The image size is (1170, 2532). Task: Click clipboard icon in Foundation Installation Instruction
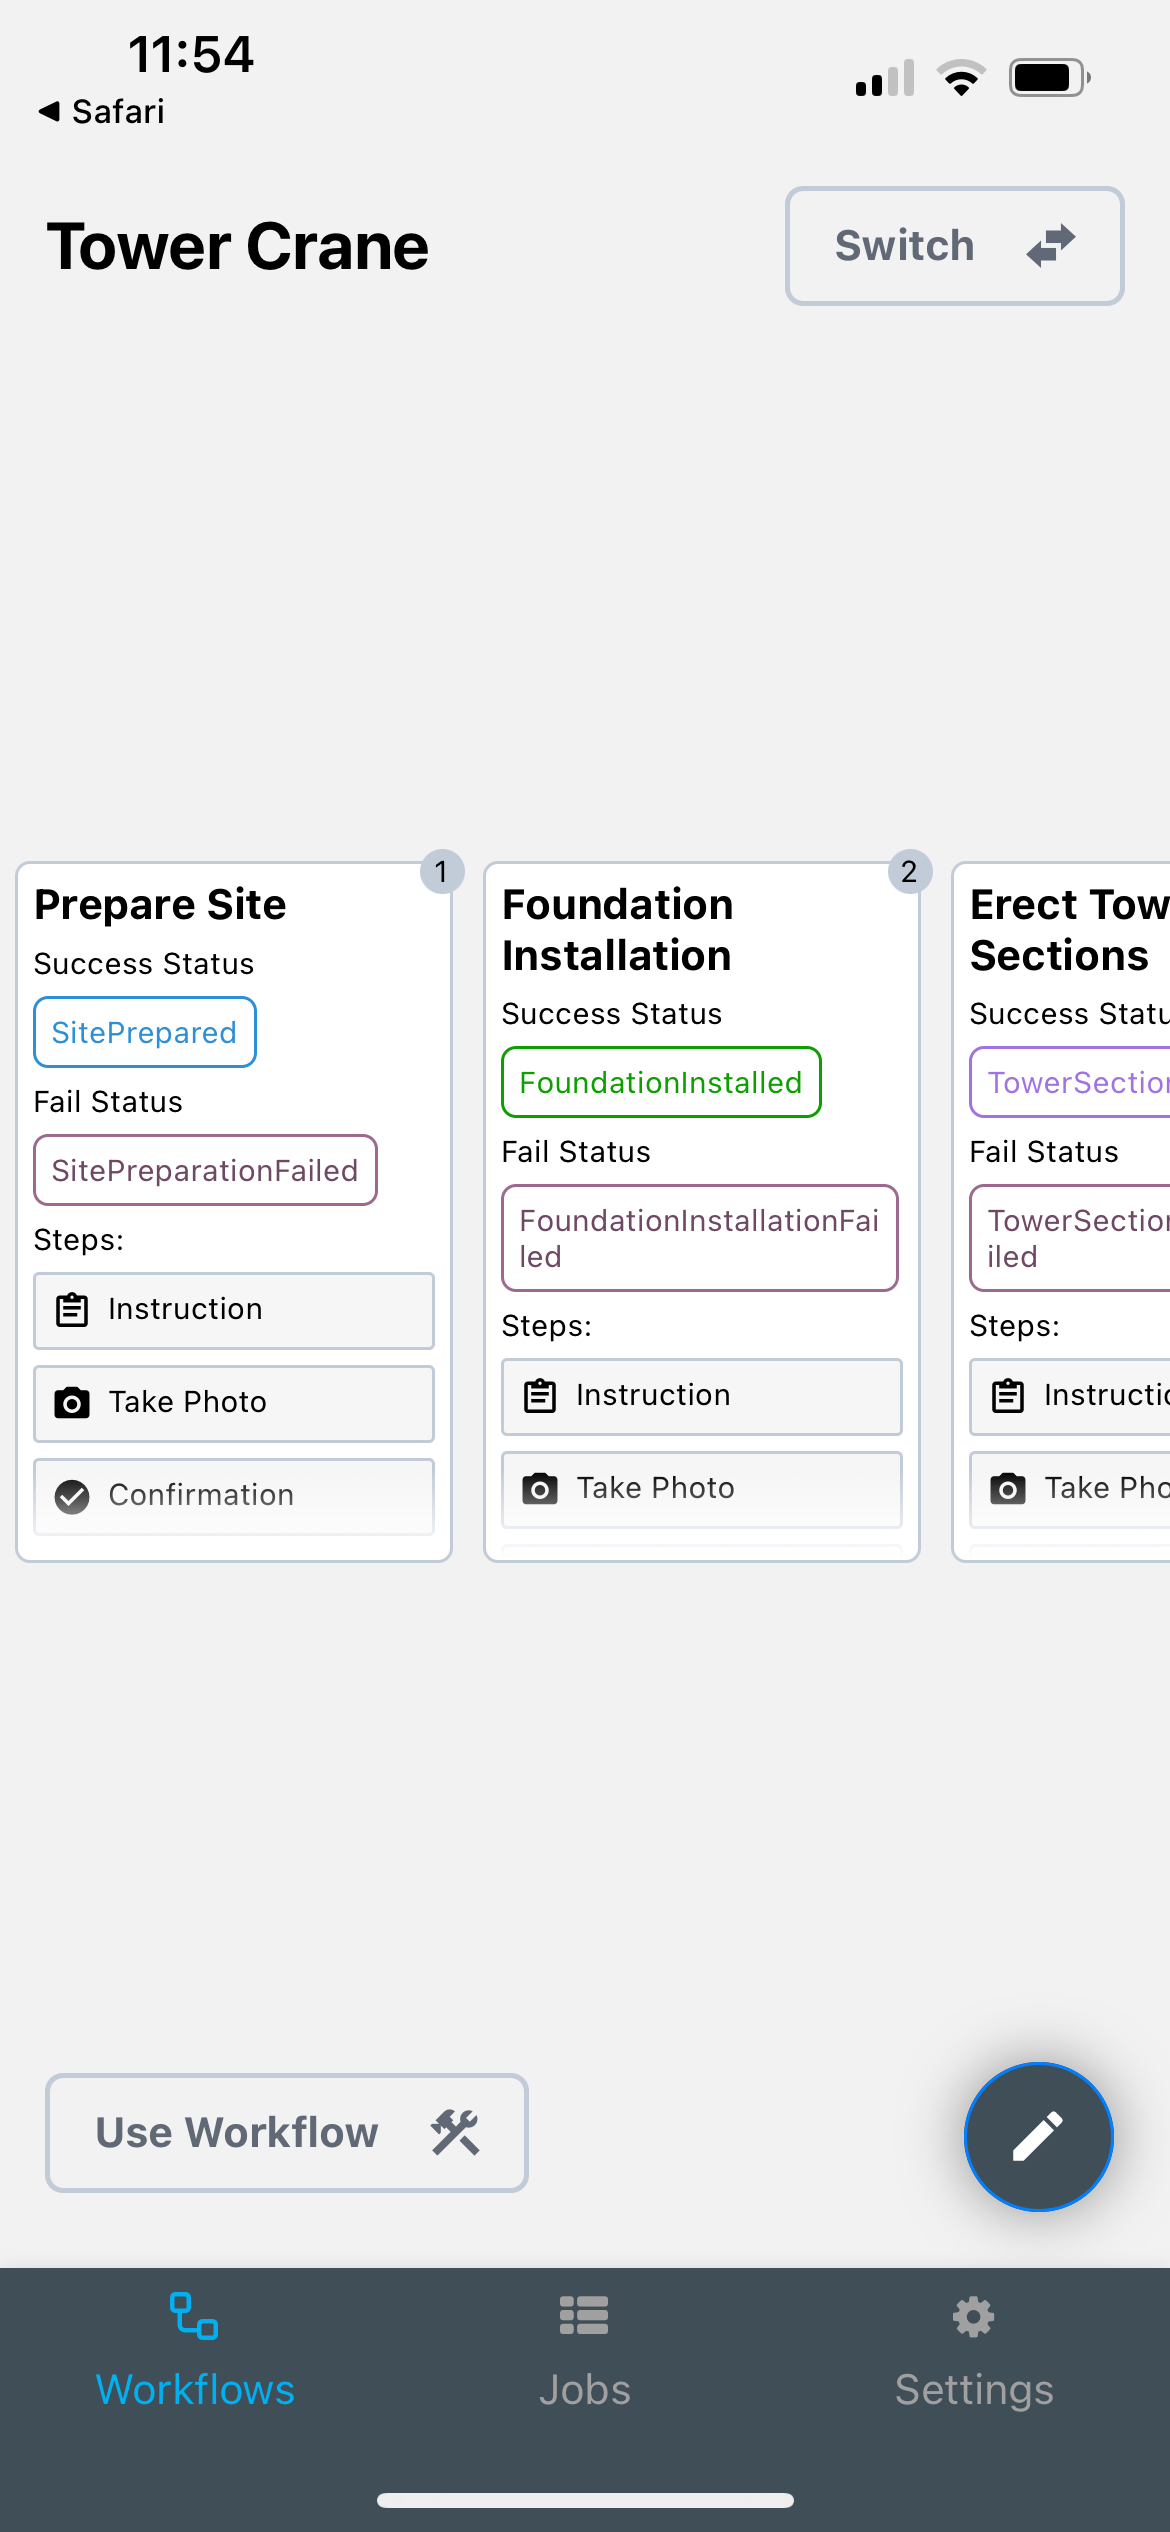pos(540,1396)
